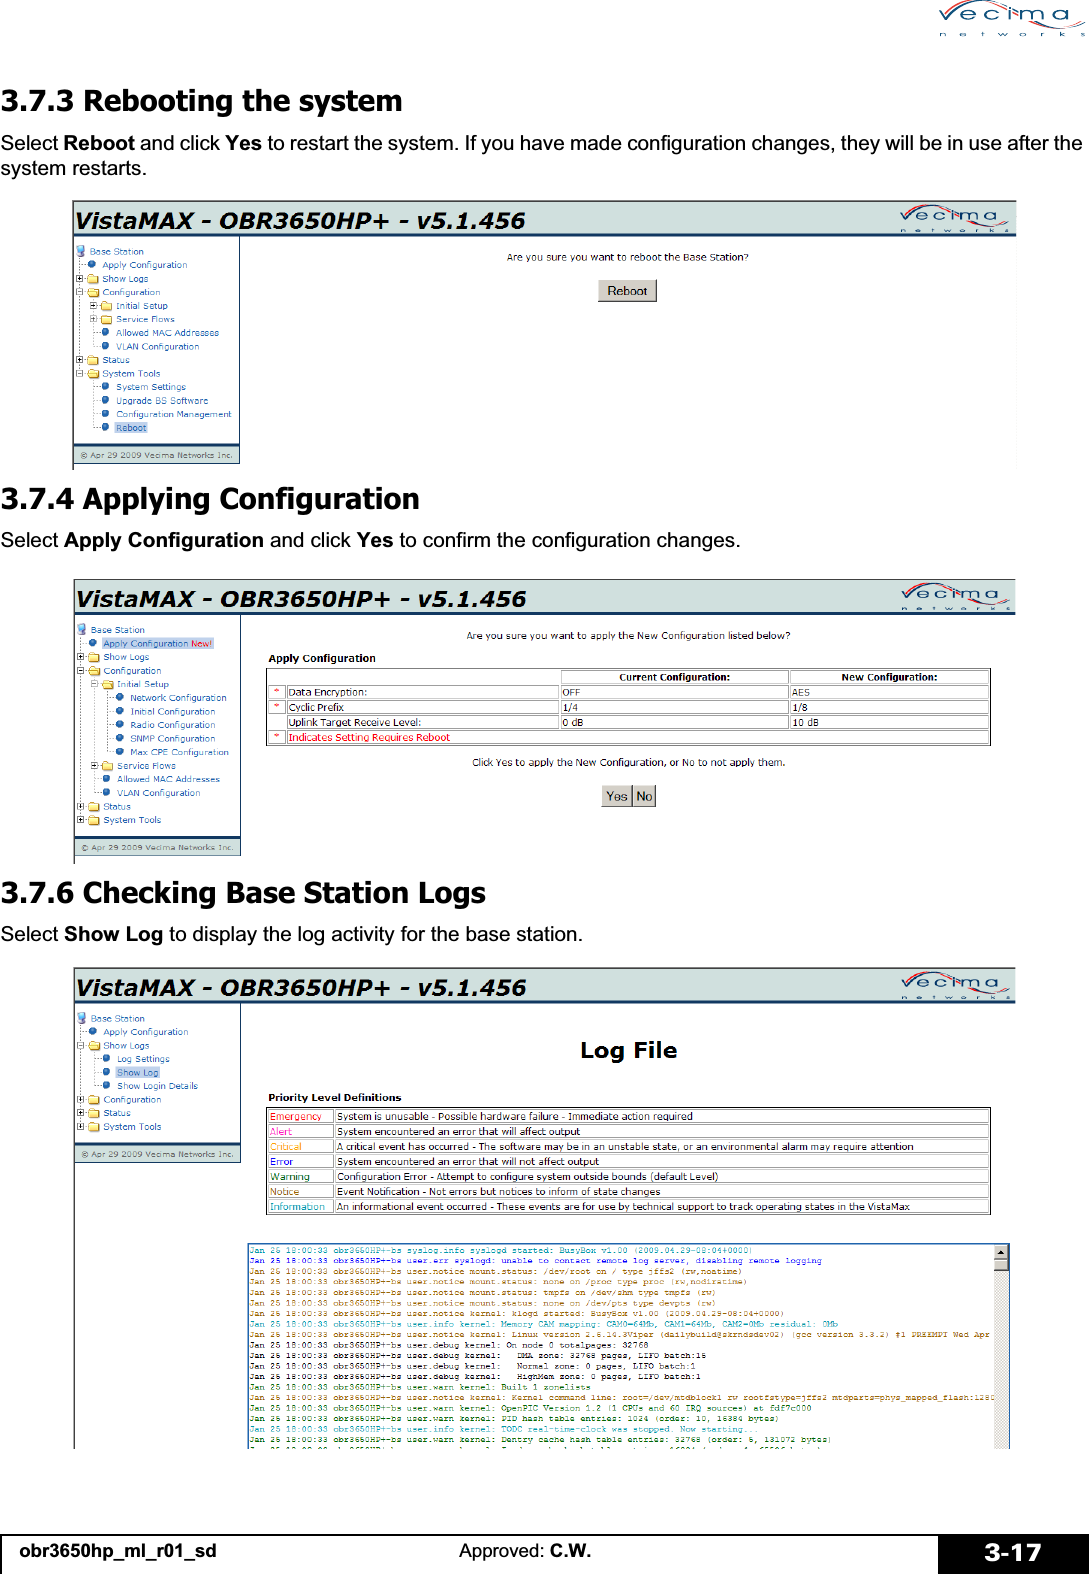Click the 'Log File' heading
The image size is (1089, 1574).
[628, 1050]
